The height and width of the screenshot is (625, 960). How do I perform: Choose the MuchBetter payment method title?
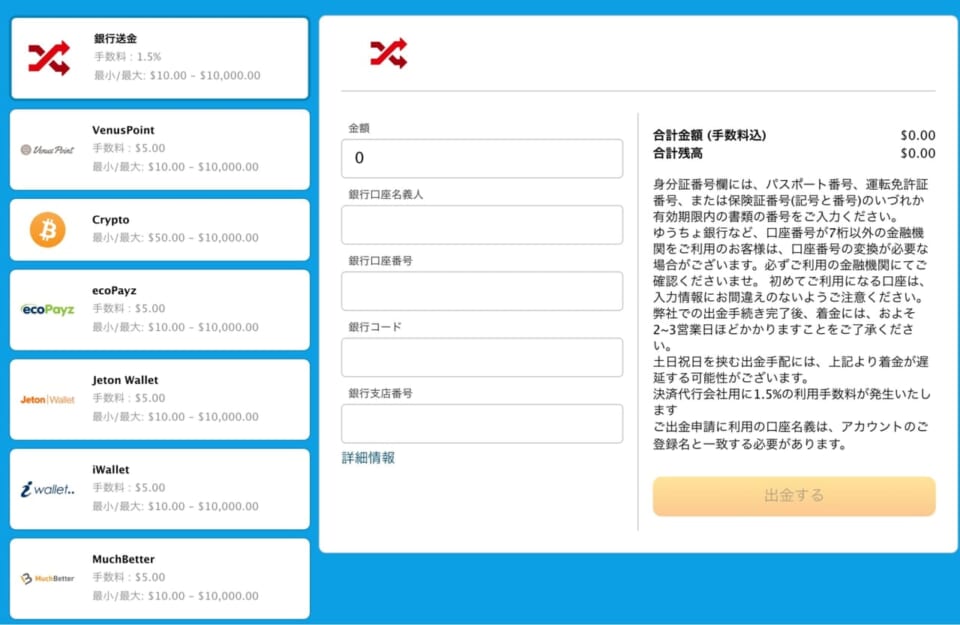(123, 559)
